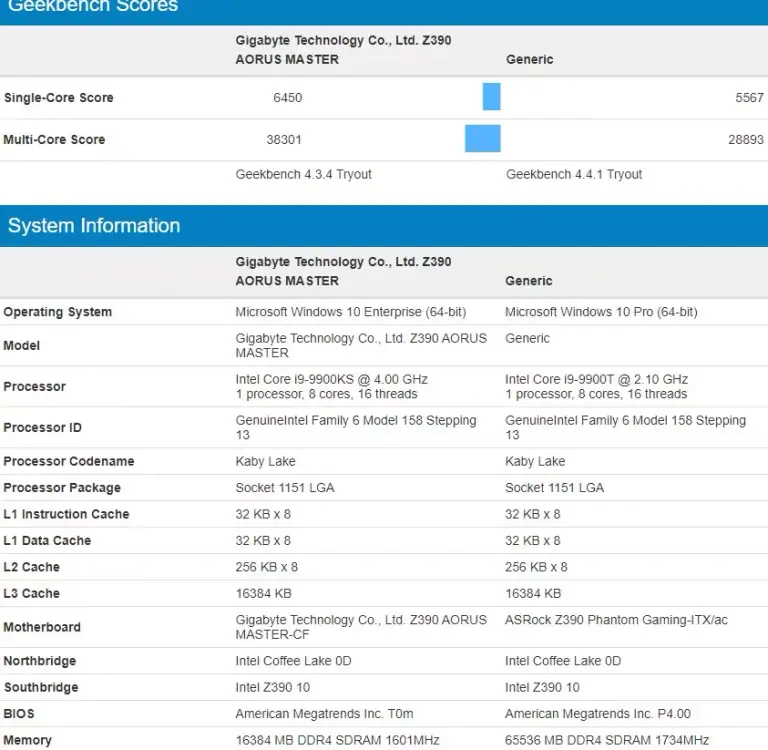
Task: Click the Northbridge row label
Action: click(40, 661)
